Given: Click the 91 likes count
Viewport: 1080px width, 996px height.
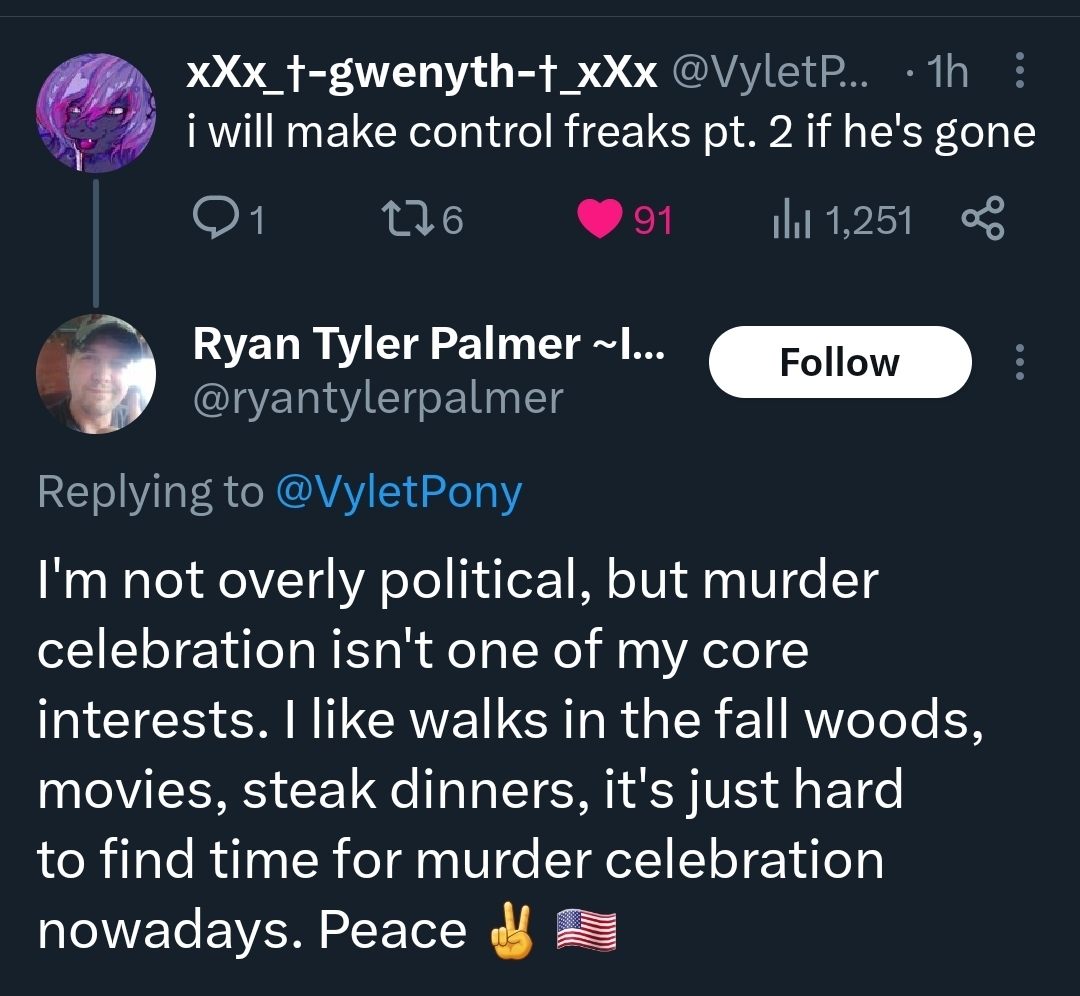Looking at the screenshot, I should [653, 220].
